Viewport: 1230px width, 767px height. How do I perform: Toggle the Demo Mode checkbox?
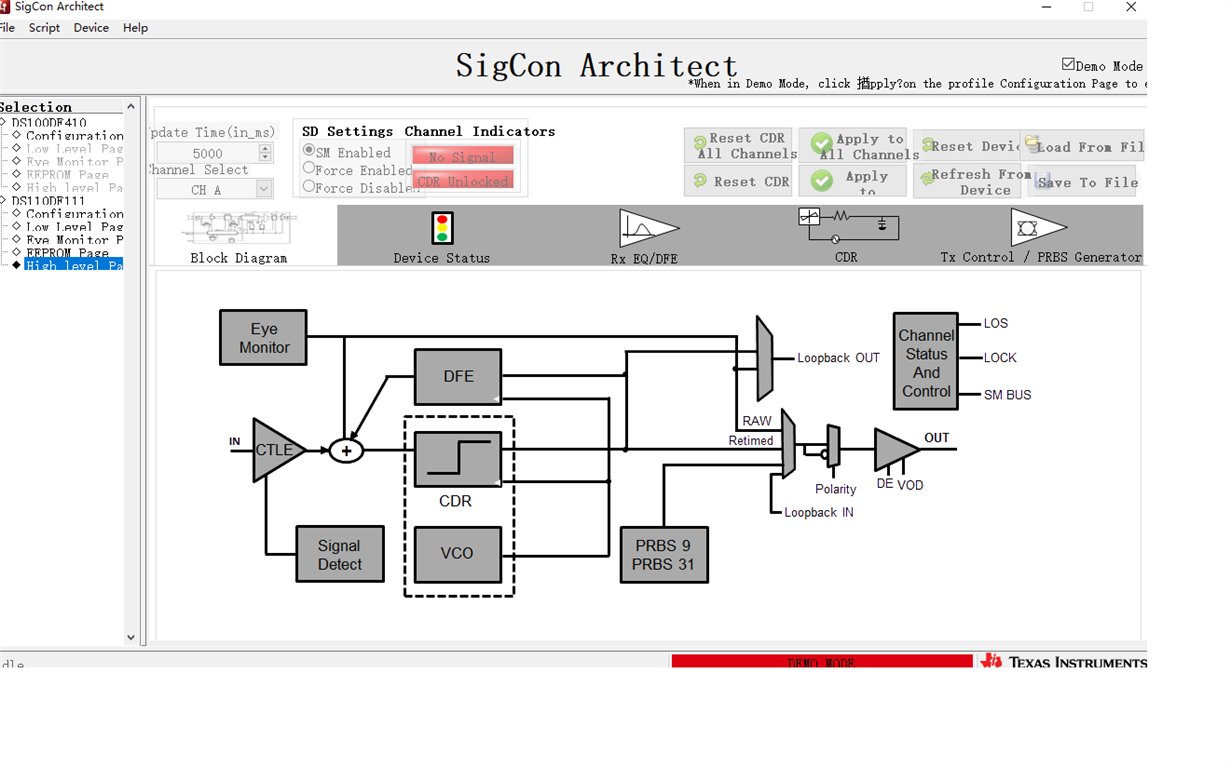[x=1068, y=64]
